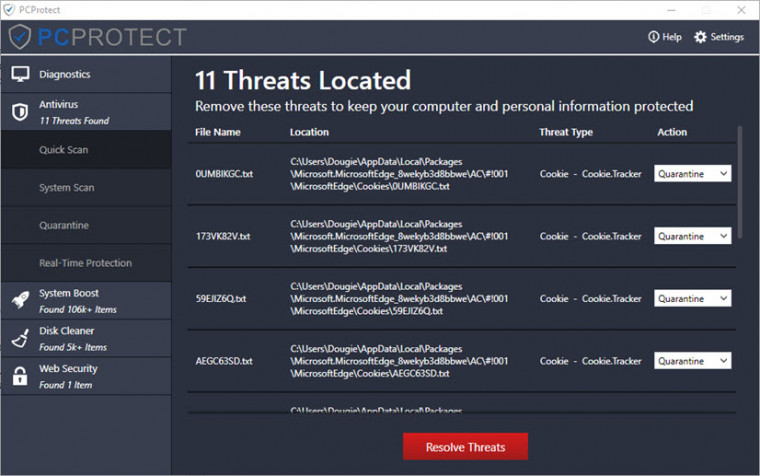
Task: Click the Help info icon
Action: [653, 37]
